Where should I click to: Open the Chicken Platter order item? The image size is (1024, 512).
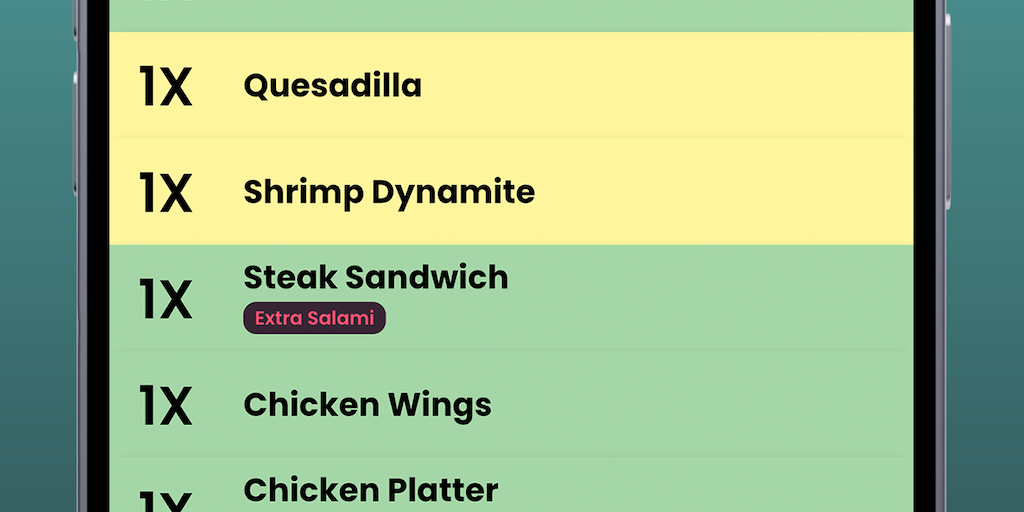[371, 490]
